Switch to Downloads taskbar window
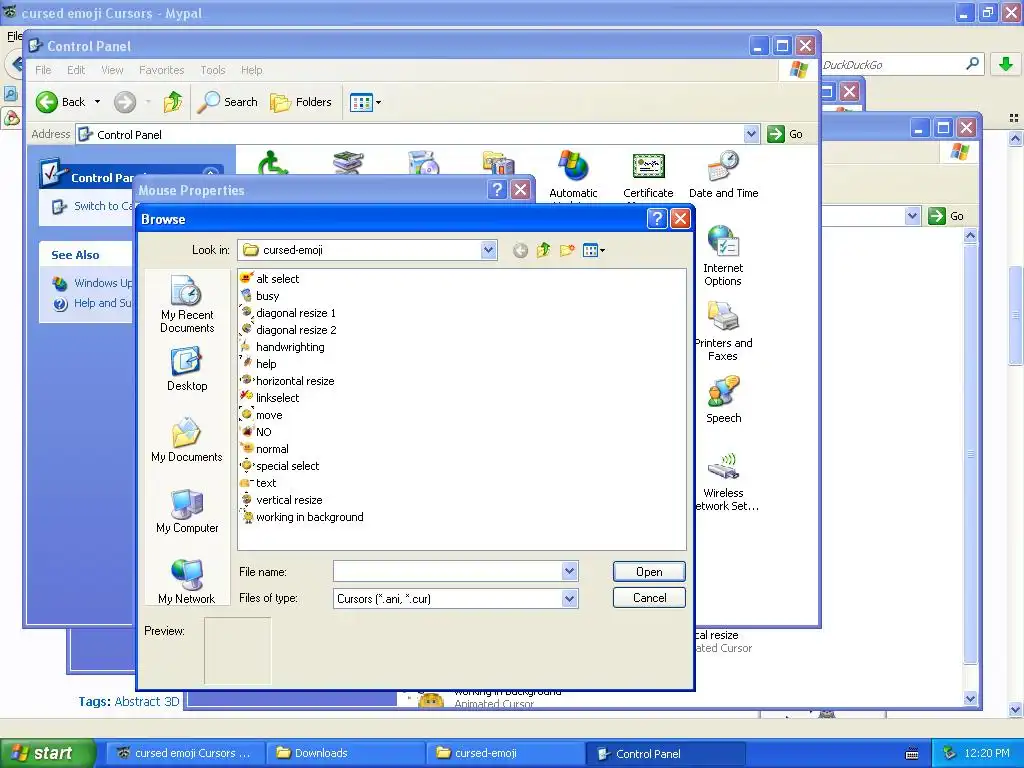This screenshot has width=1024, height=768. point(346,753)
